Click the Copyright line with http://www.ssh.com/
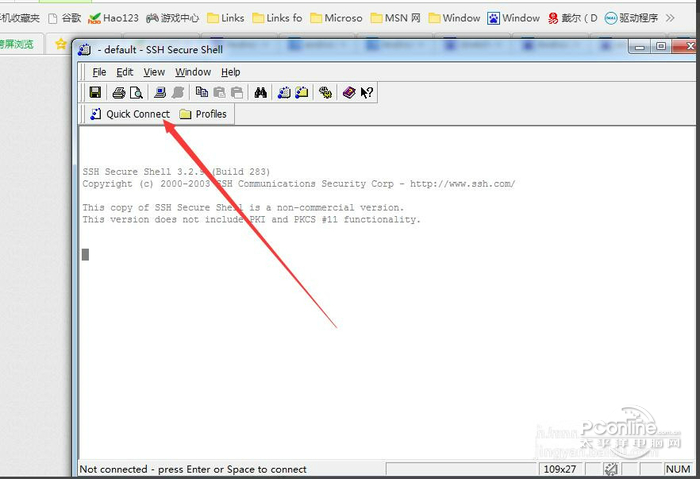This screenshot has width=700, height=479. (x=299, y=183)
